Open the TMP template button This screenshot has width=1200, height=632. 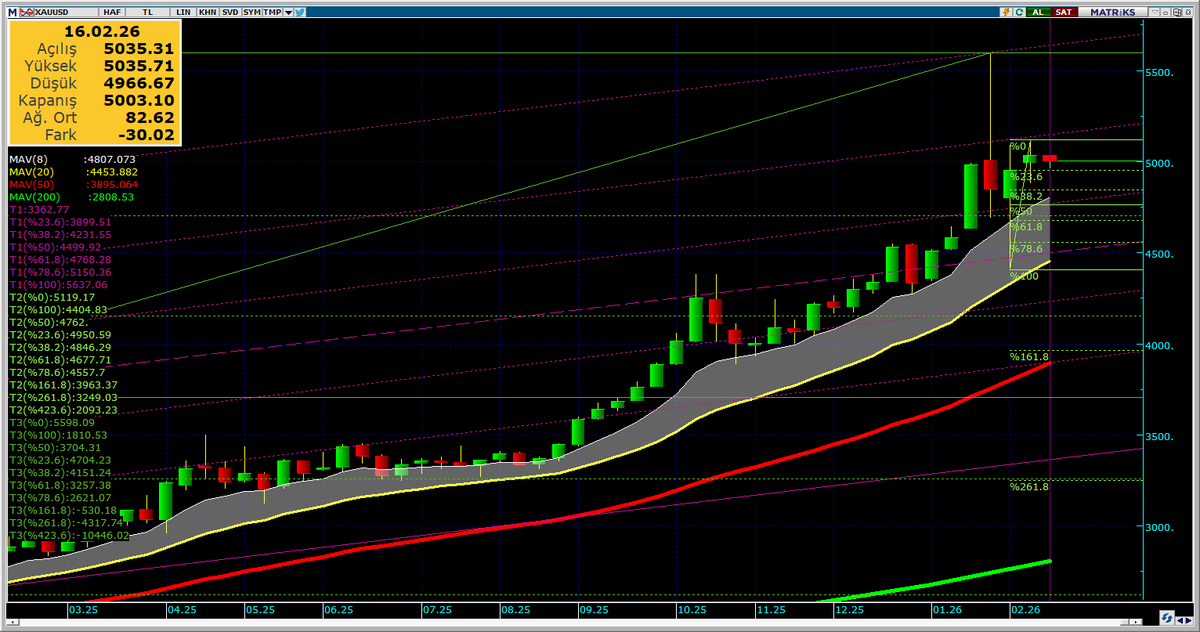tap(272, 12)
